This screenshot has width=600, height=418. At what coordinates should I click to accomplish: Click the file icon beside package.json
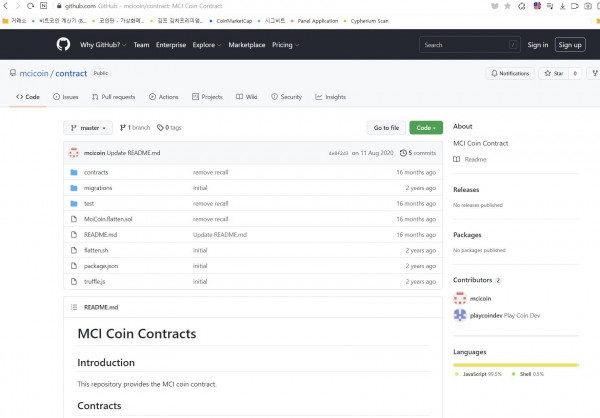click(x=74, y=266)
